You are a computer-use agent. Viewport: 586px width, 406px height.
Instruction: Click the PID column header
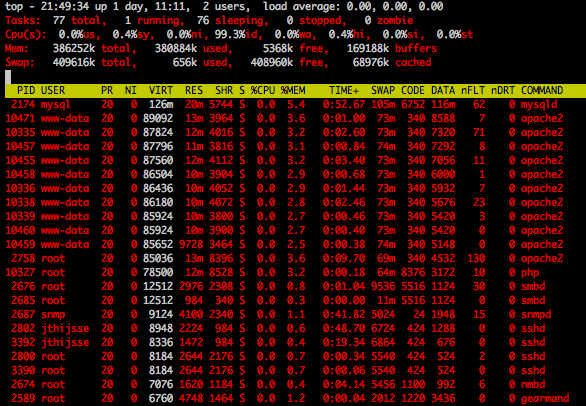pyautogui.click(x=26, y=90)
